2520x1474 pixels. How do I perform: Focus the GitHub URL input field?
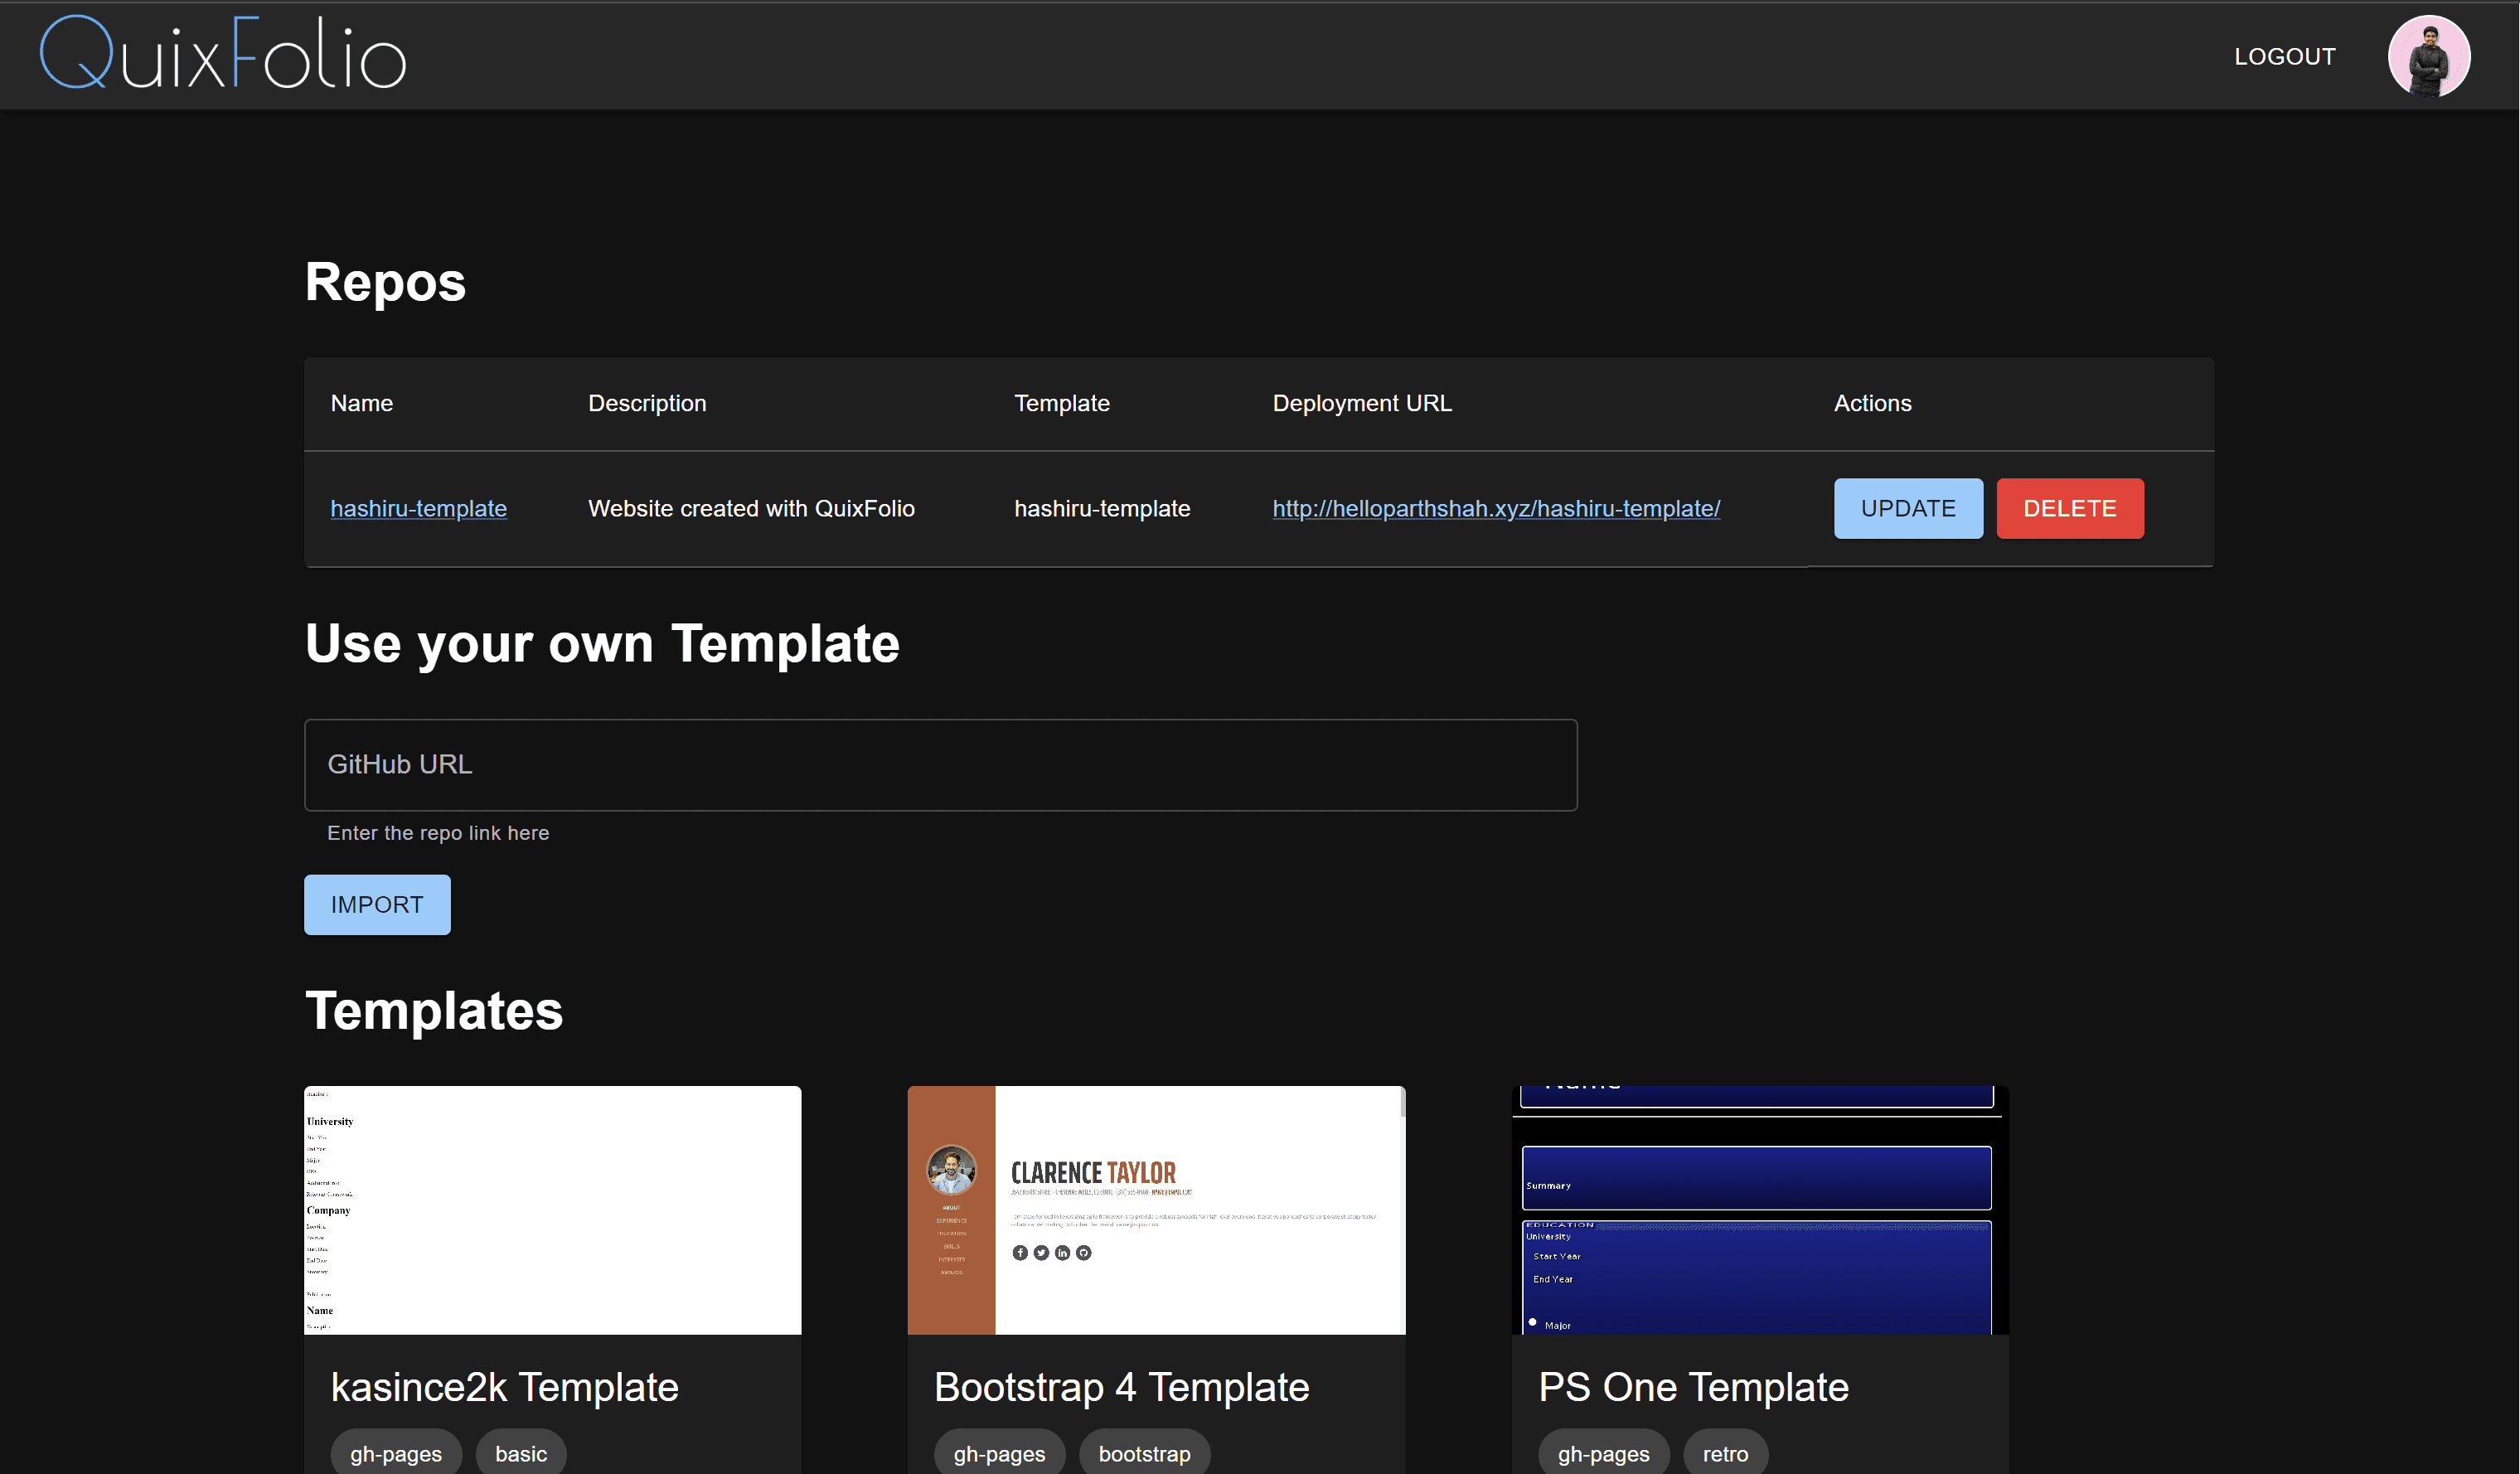coord(940,765)
